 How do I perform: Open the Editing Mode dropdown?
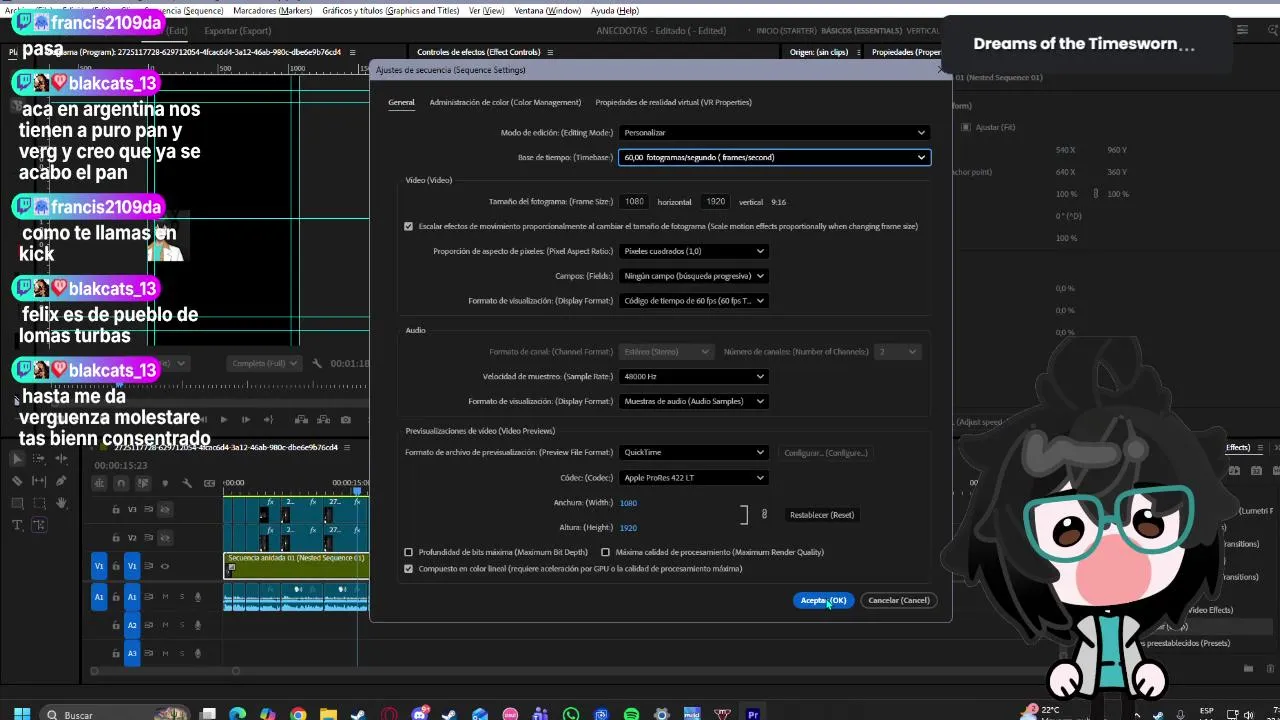[x=774, y=132]
